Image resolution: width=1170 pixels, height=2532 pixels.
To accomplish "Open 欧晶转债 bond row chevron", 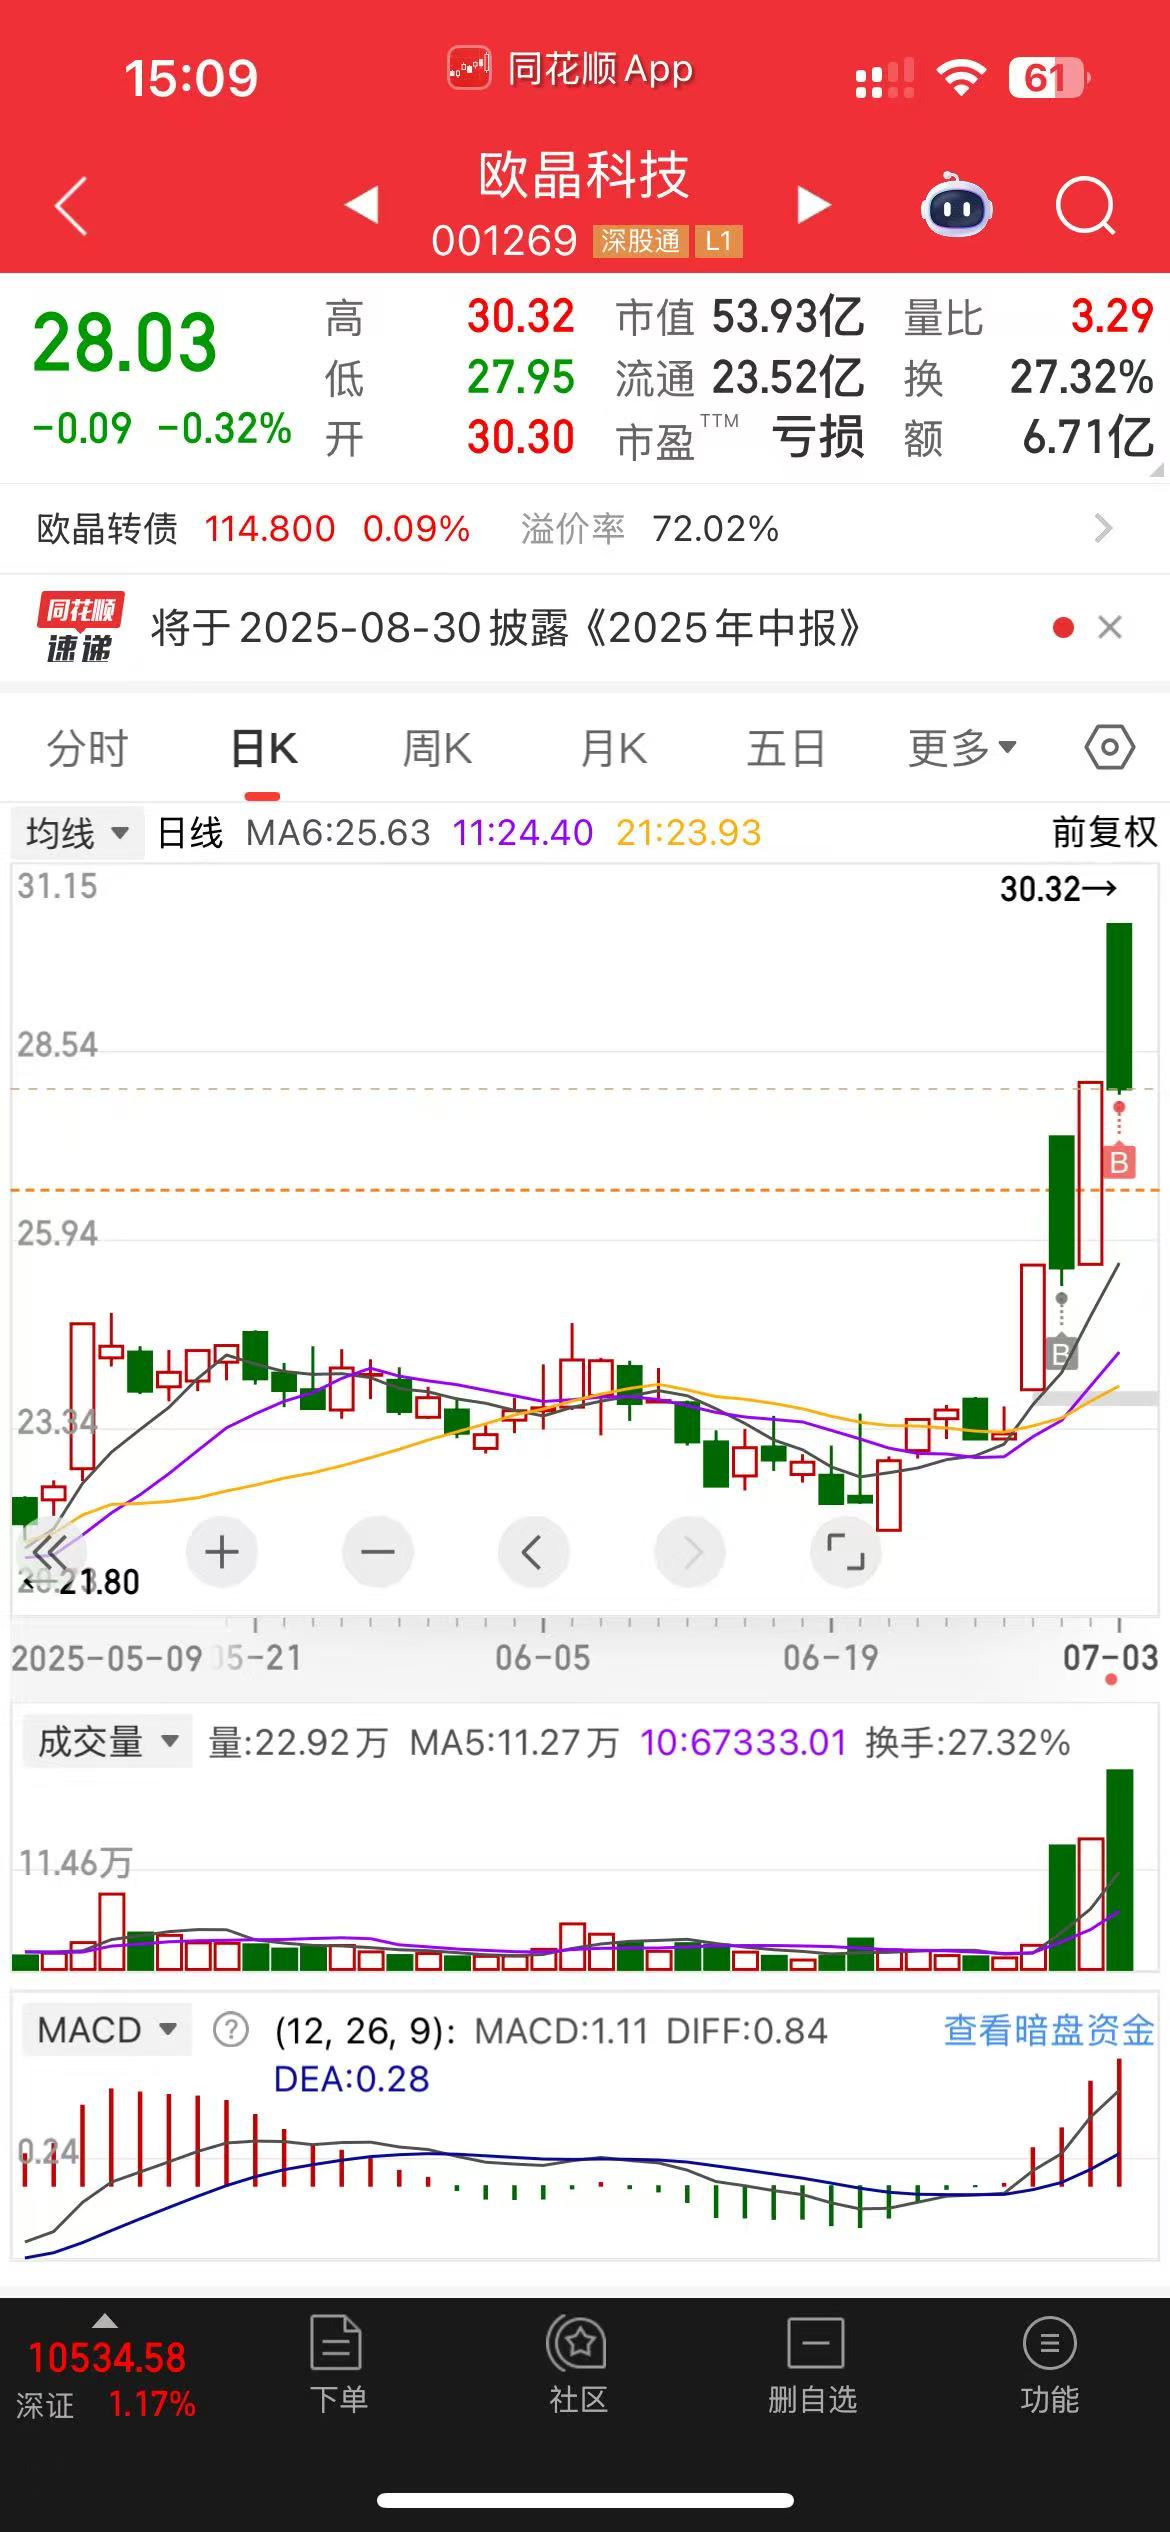I will [x=1103, y=528].
